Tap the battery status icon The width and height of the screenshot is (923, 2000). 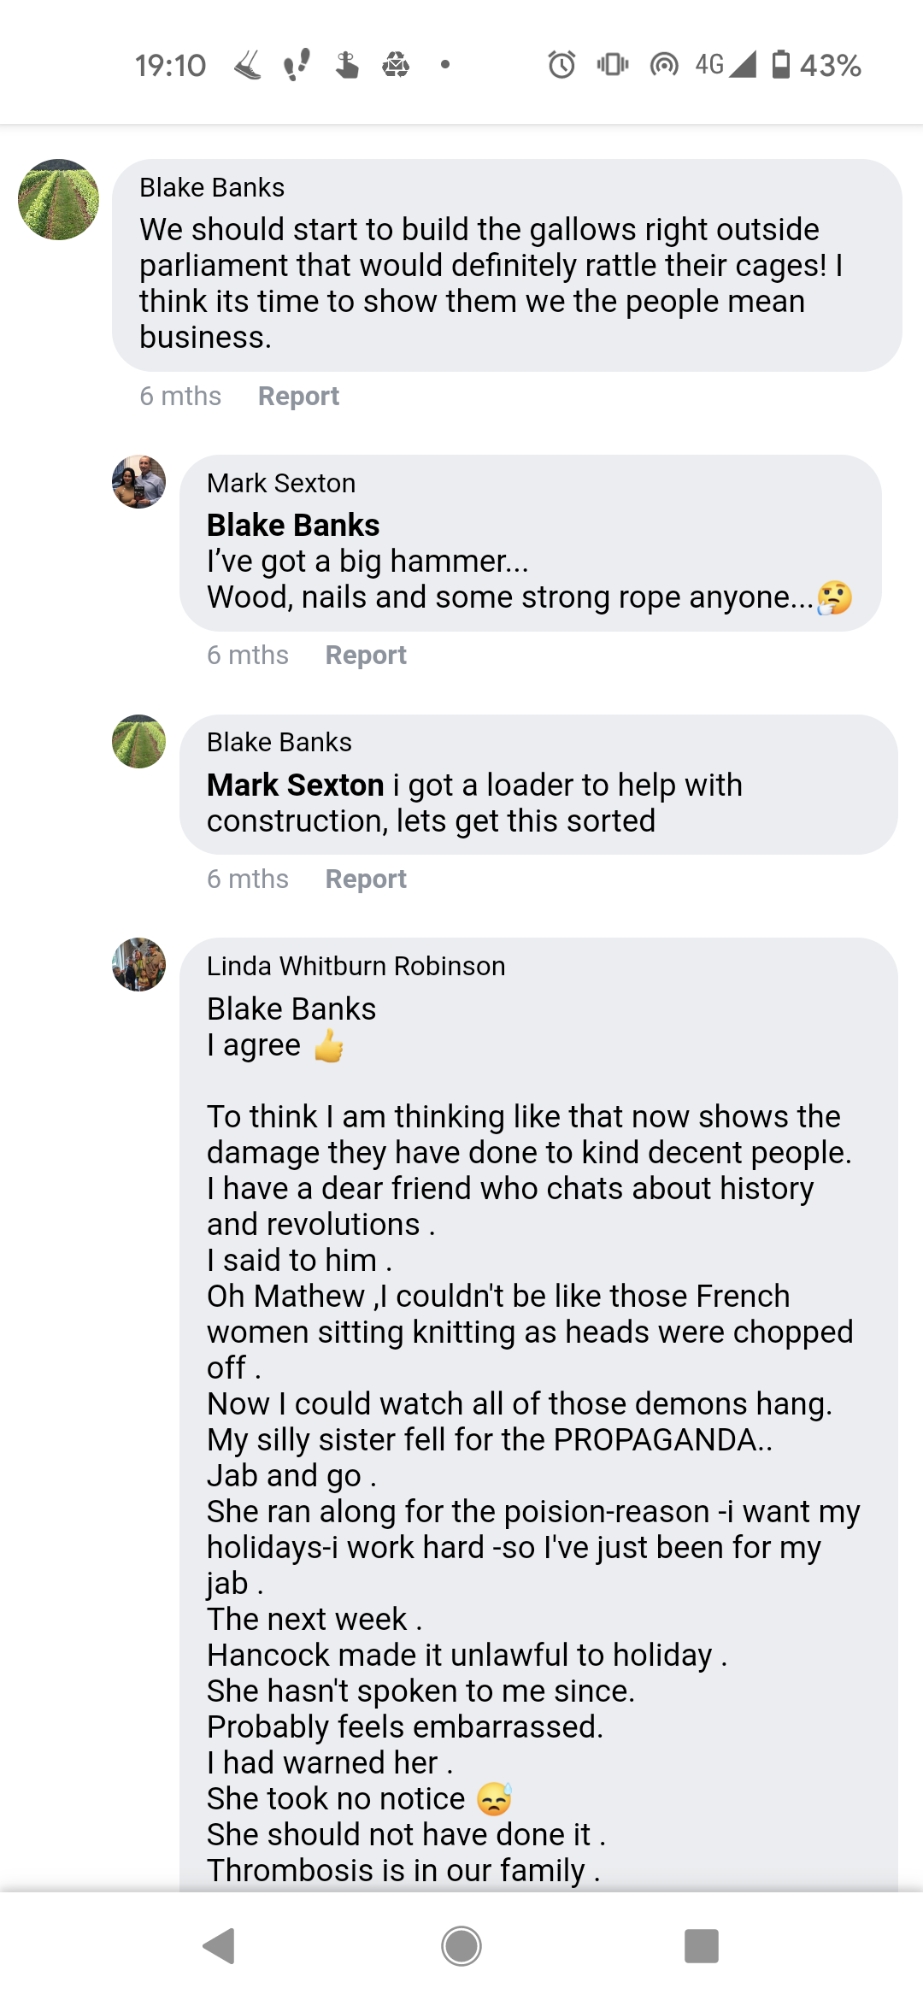tap(782, 65)
